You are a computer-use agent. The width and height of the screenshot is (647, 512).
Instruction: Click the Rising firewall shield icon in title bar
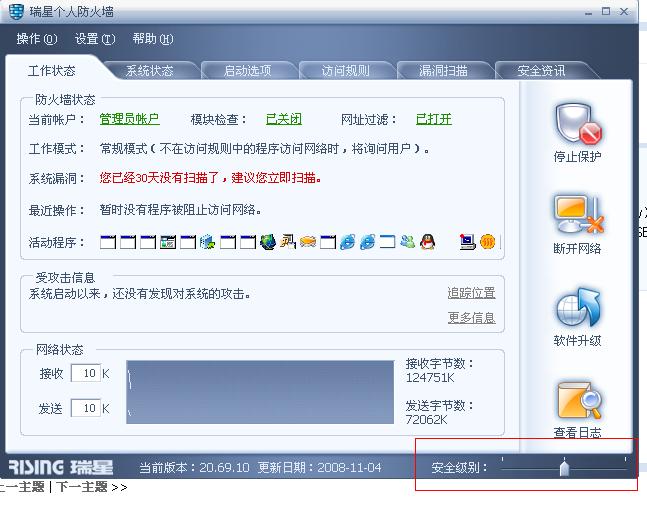pos(16,11)
